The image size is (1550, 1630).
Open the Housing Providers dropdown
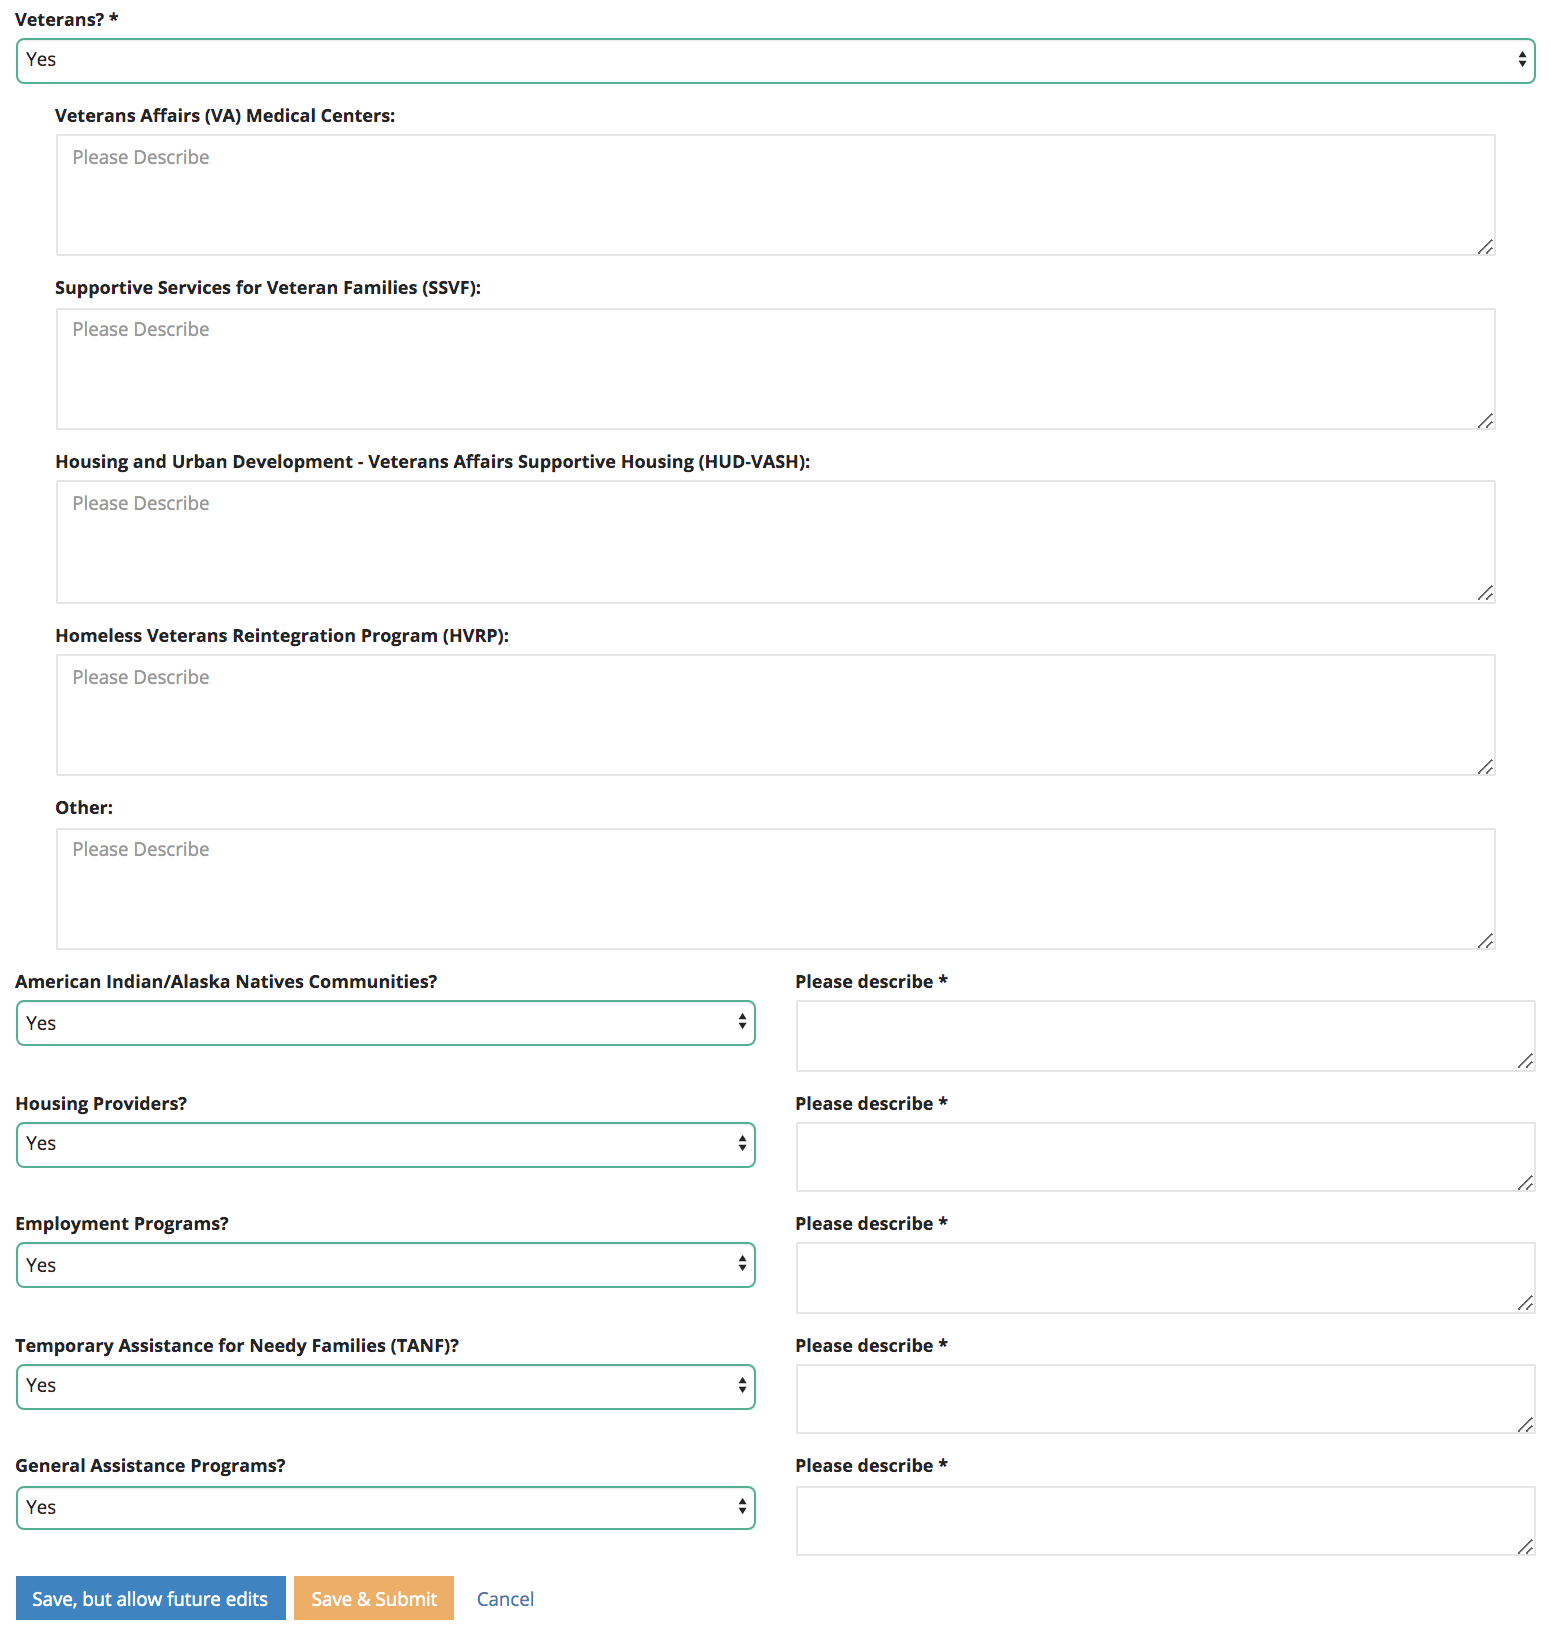(385, 1145)
